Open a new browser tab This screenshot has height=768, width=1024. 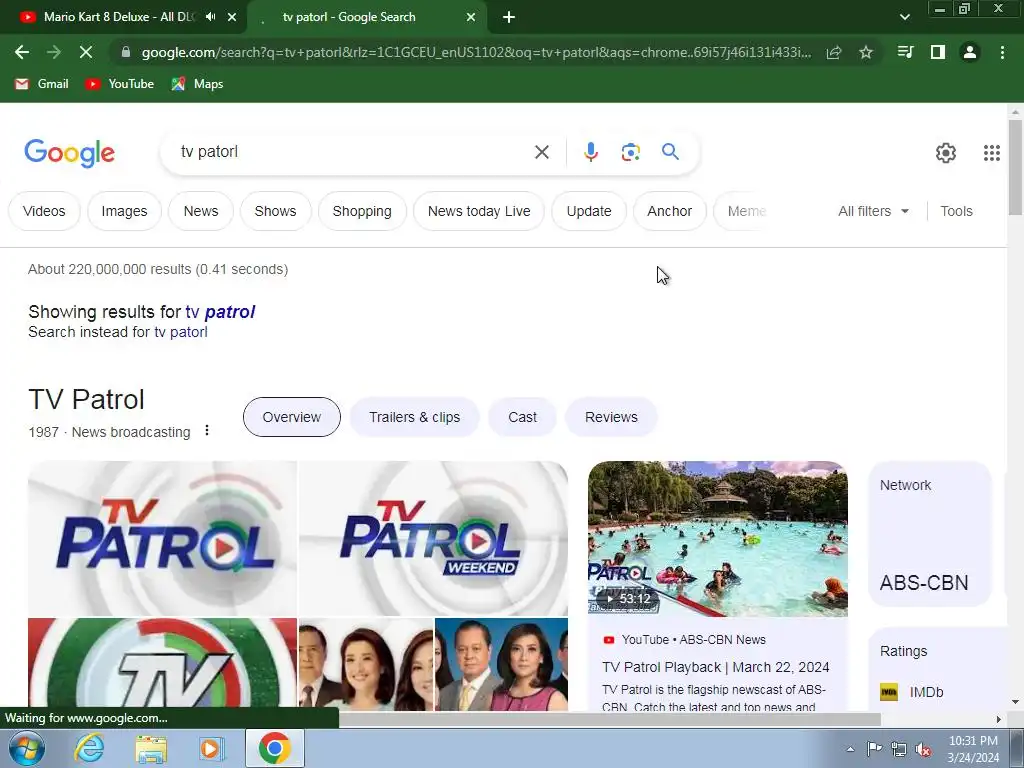tap(509, 17)
